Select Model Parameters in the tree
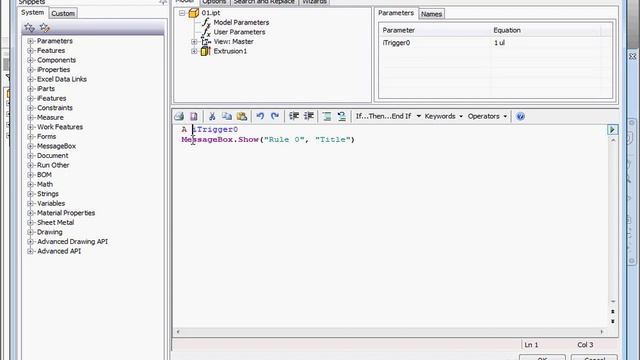The image size is (640, 360). click(241, 22)
